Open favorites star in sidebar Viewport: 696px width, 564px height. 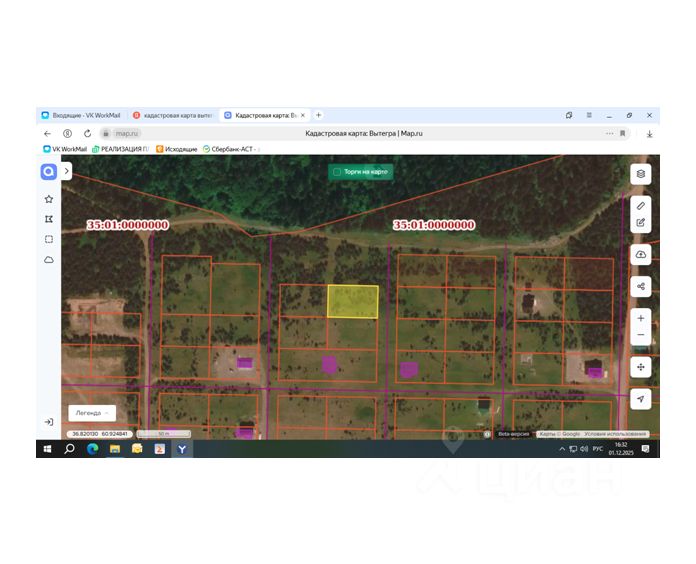(49, 199)
